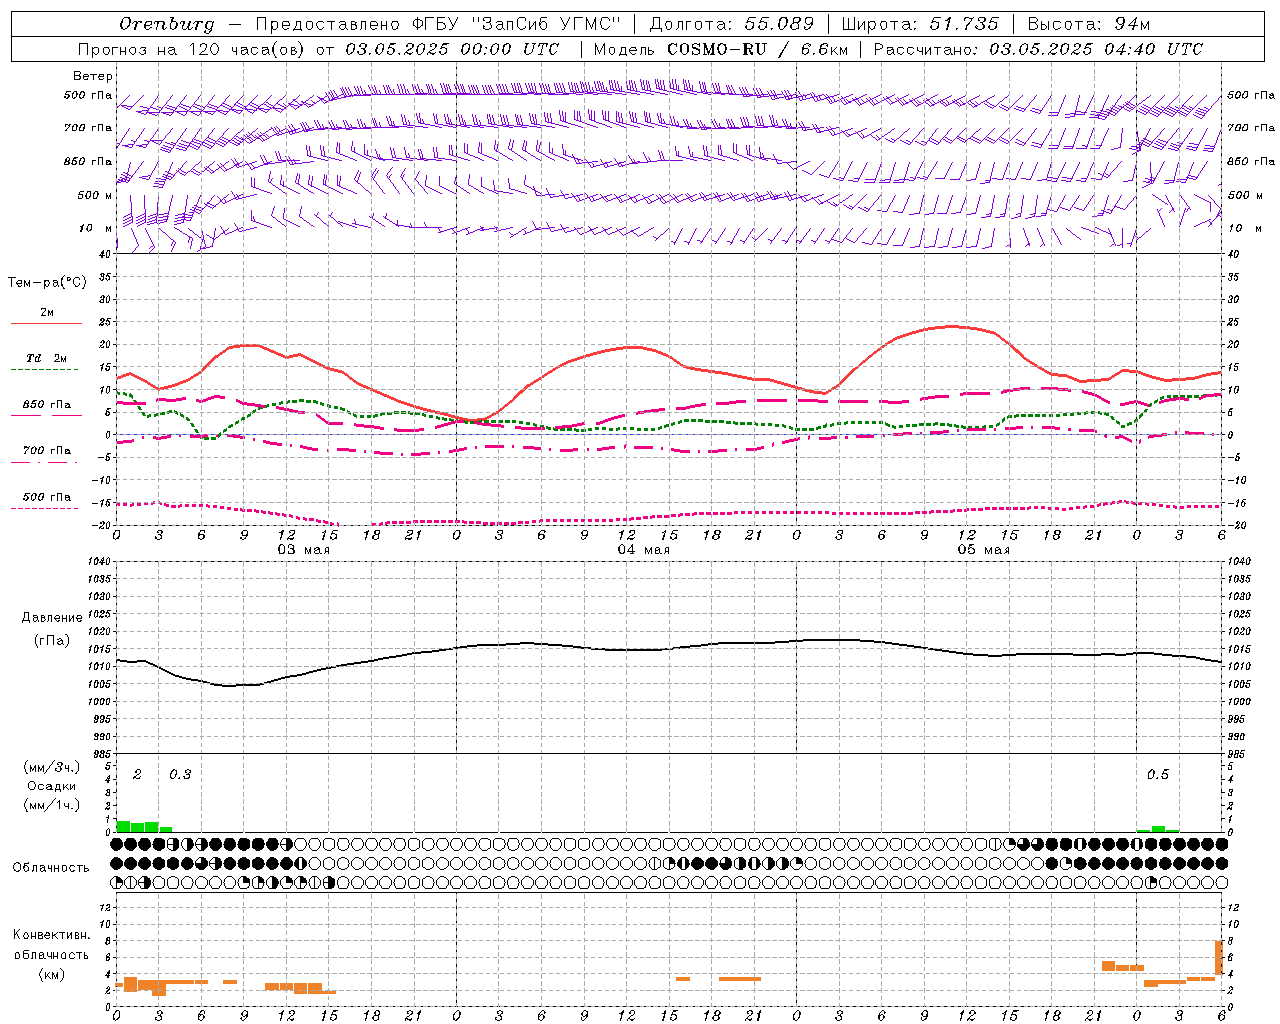Click the "05 мая" date label

pos(983,550)
